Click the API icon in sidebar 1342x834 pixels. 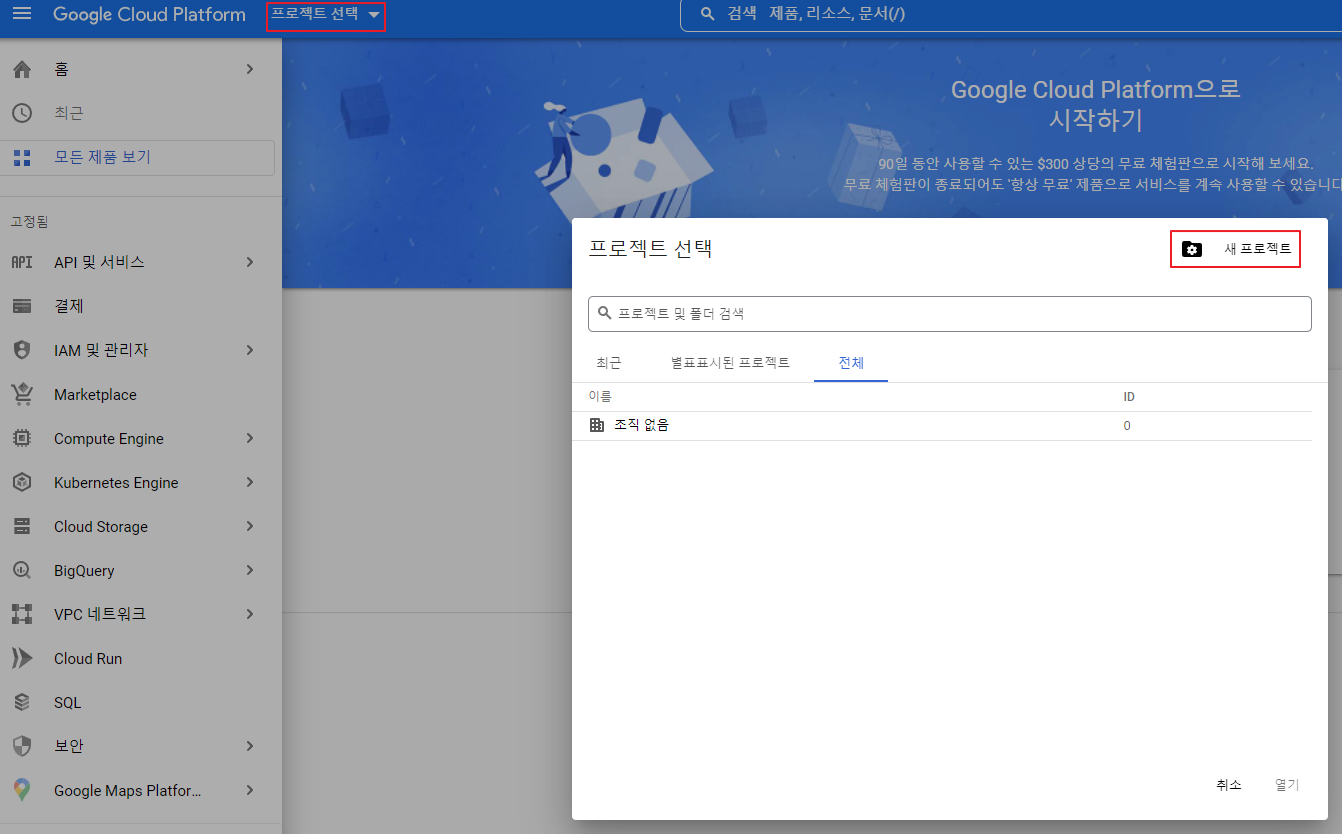[22, 262]
